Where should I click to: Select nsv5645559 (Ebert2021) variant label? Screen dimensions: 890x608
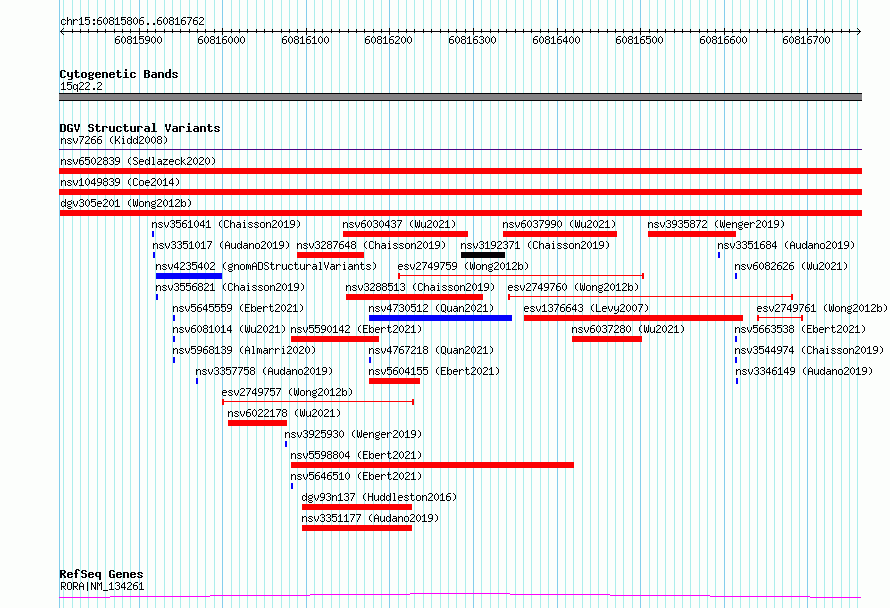coord(238,308)
